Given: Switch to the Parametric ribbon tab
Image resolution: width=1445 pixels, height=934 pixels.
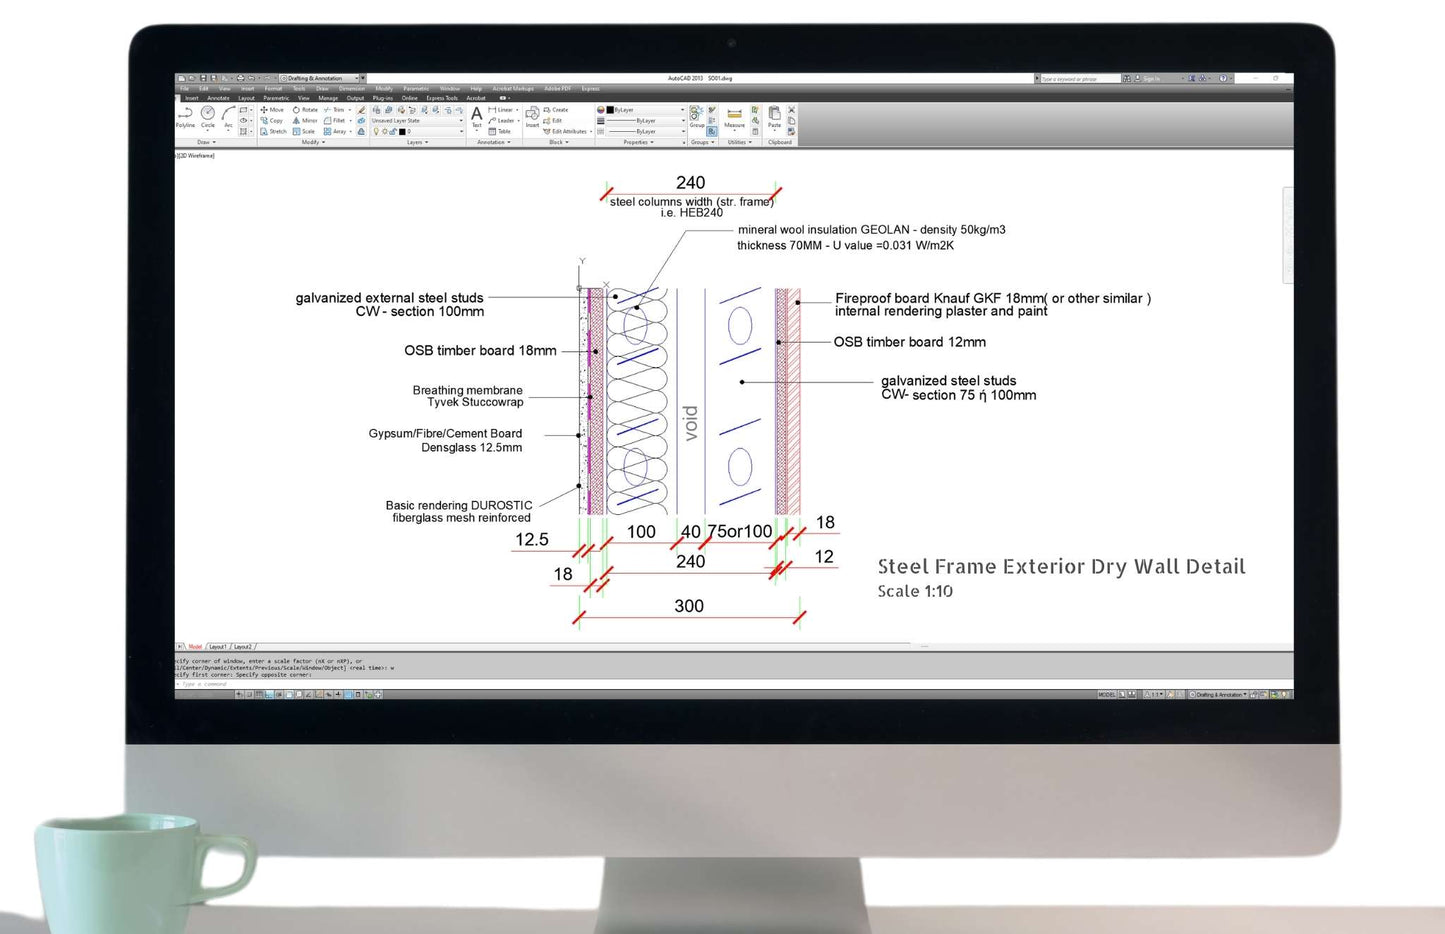Looking at the screenshot, I should point(276,98).
